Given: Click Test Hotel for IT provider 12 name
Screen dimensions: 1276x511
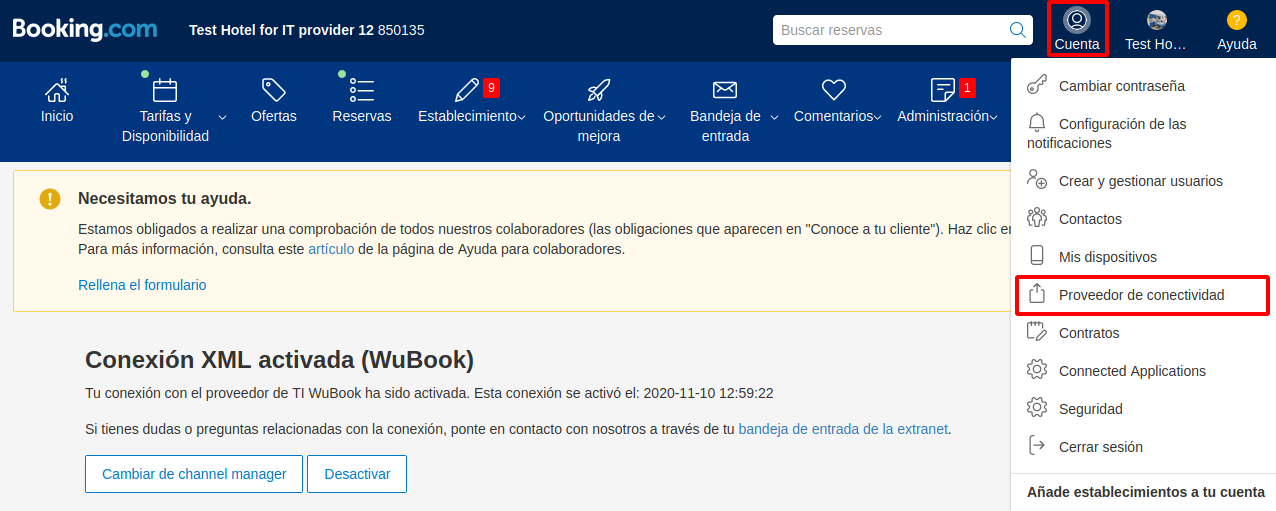Looking at the screenshot, I should (281, 30).
